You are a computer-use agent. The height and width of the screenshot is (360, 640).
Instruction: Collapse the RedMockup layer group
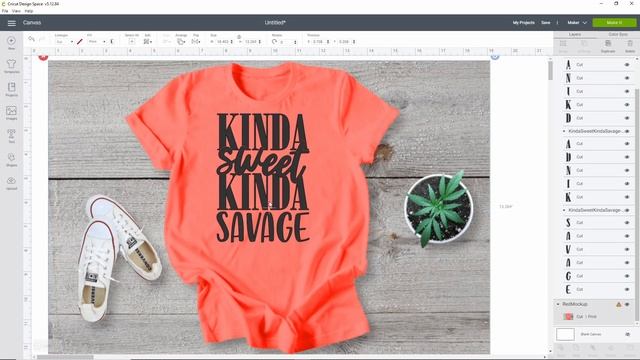pyautogui.click(x=558, y=304)
